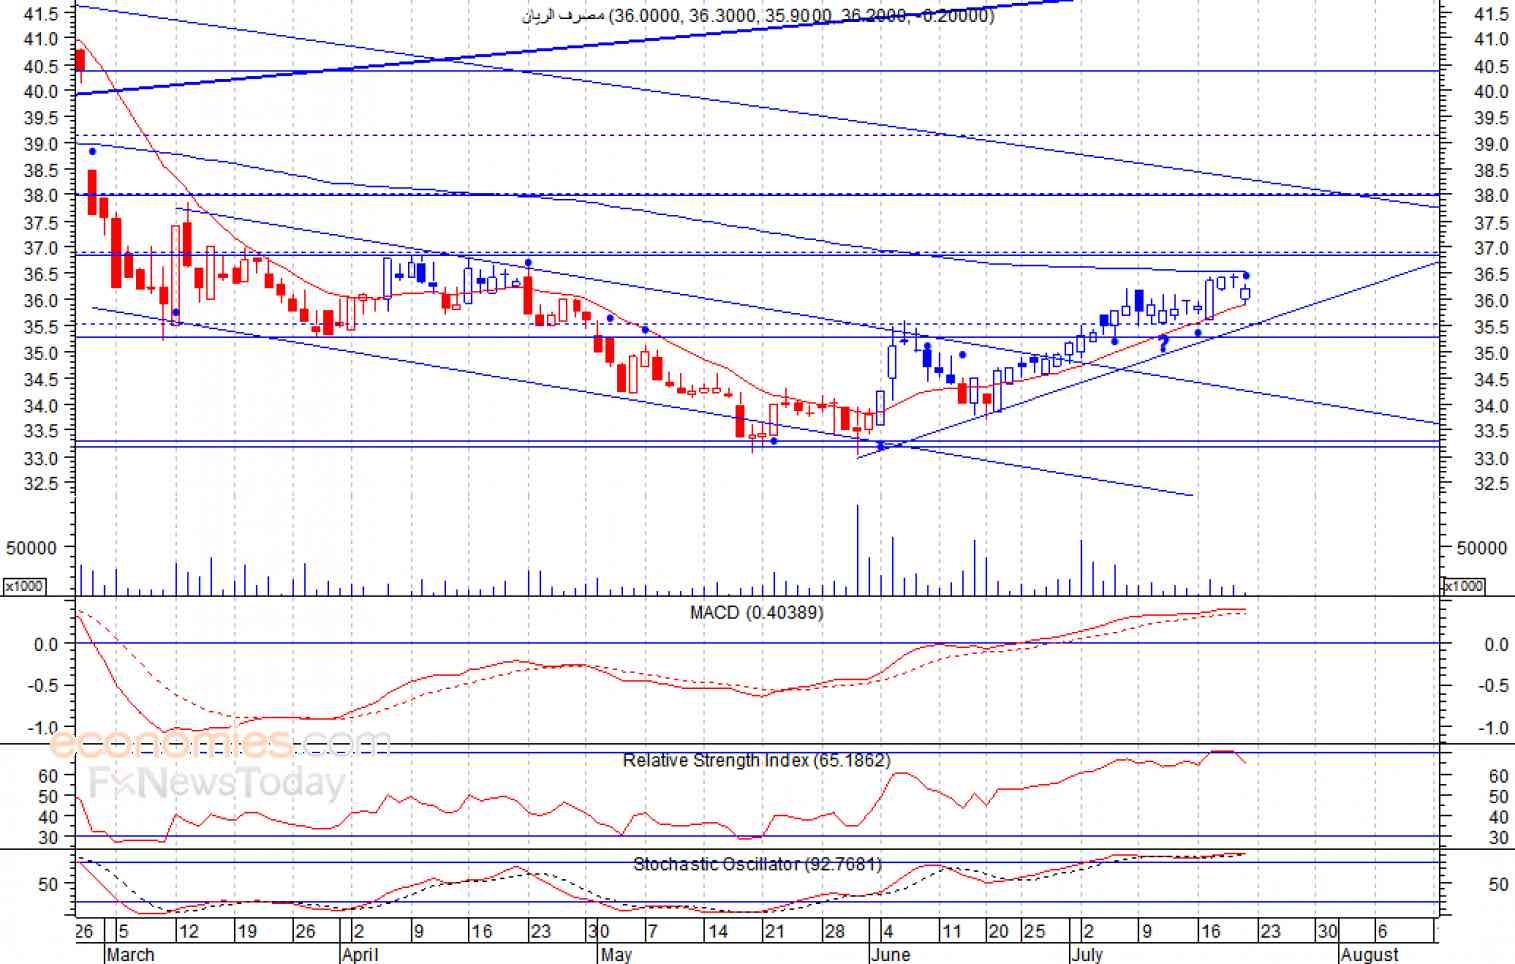1515x964 pixels.
Task: Click 32.5 on the left price axis
Action: point(41,483)
